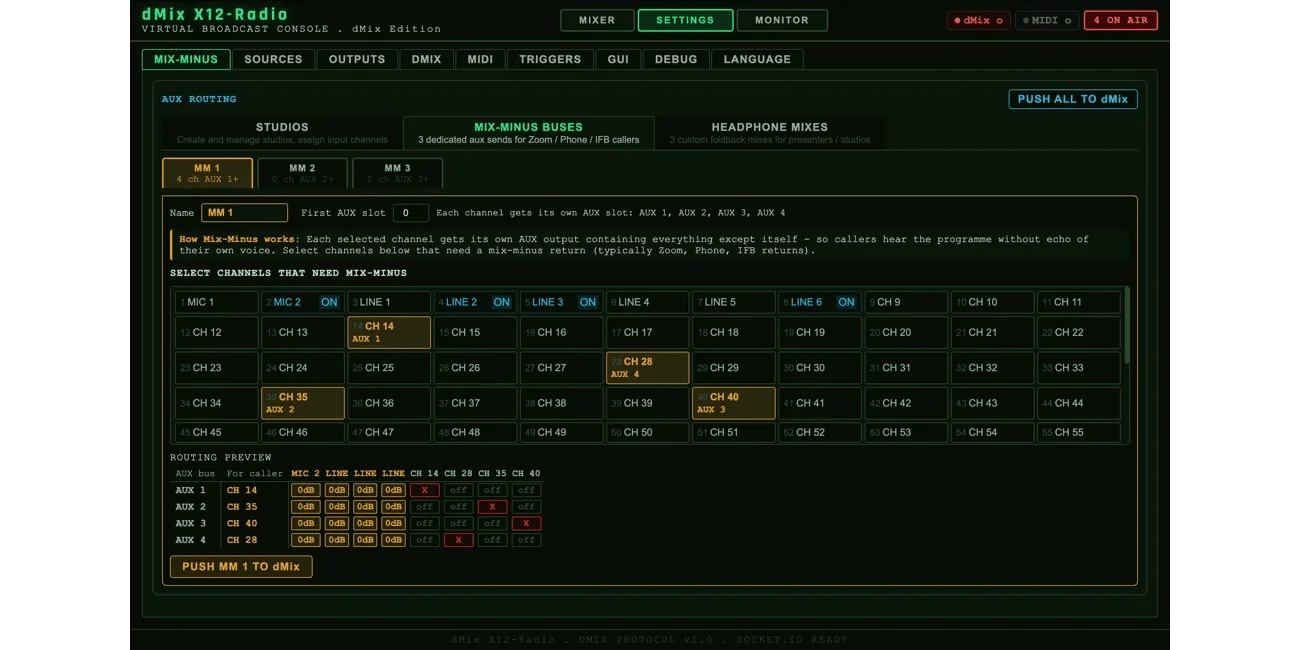Toggle mix-minus for LINE 4 channel

[647, 302]
